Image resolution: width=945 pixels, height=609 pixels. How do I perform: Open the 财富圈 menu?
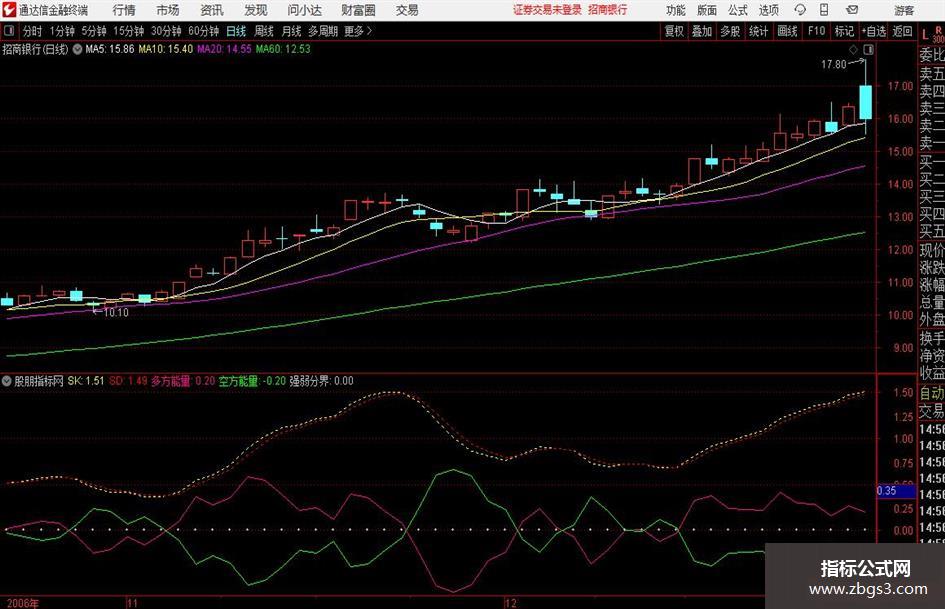pyautogui.click(x=358, y=10)
